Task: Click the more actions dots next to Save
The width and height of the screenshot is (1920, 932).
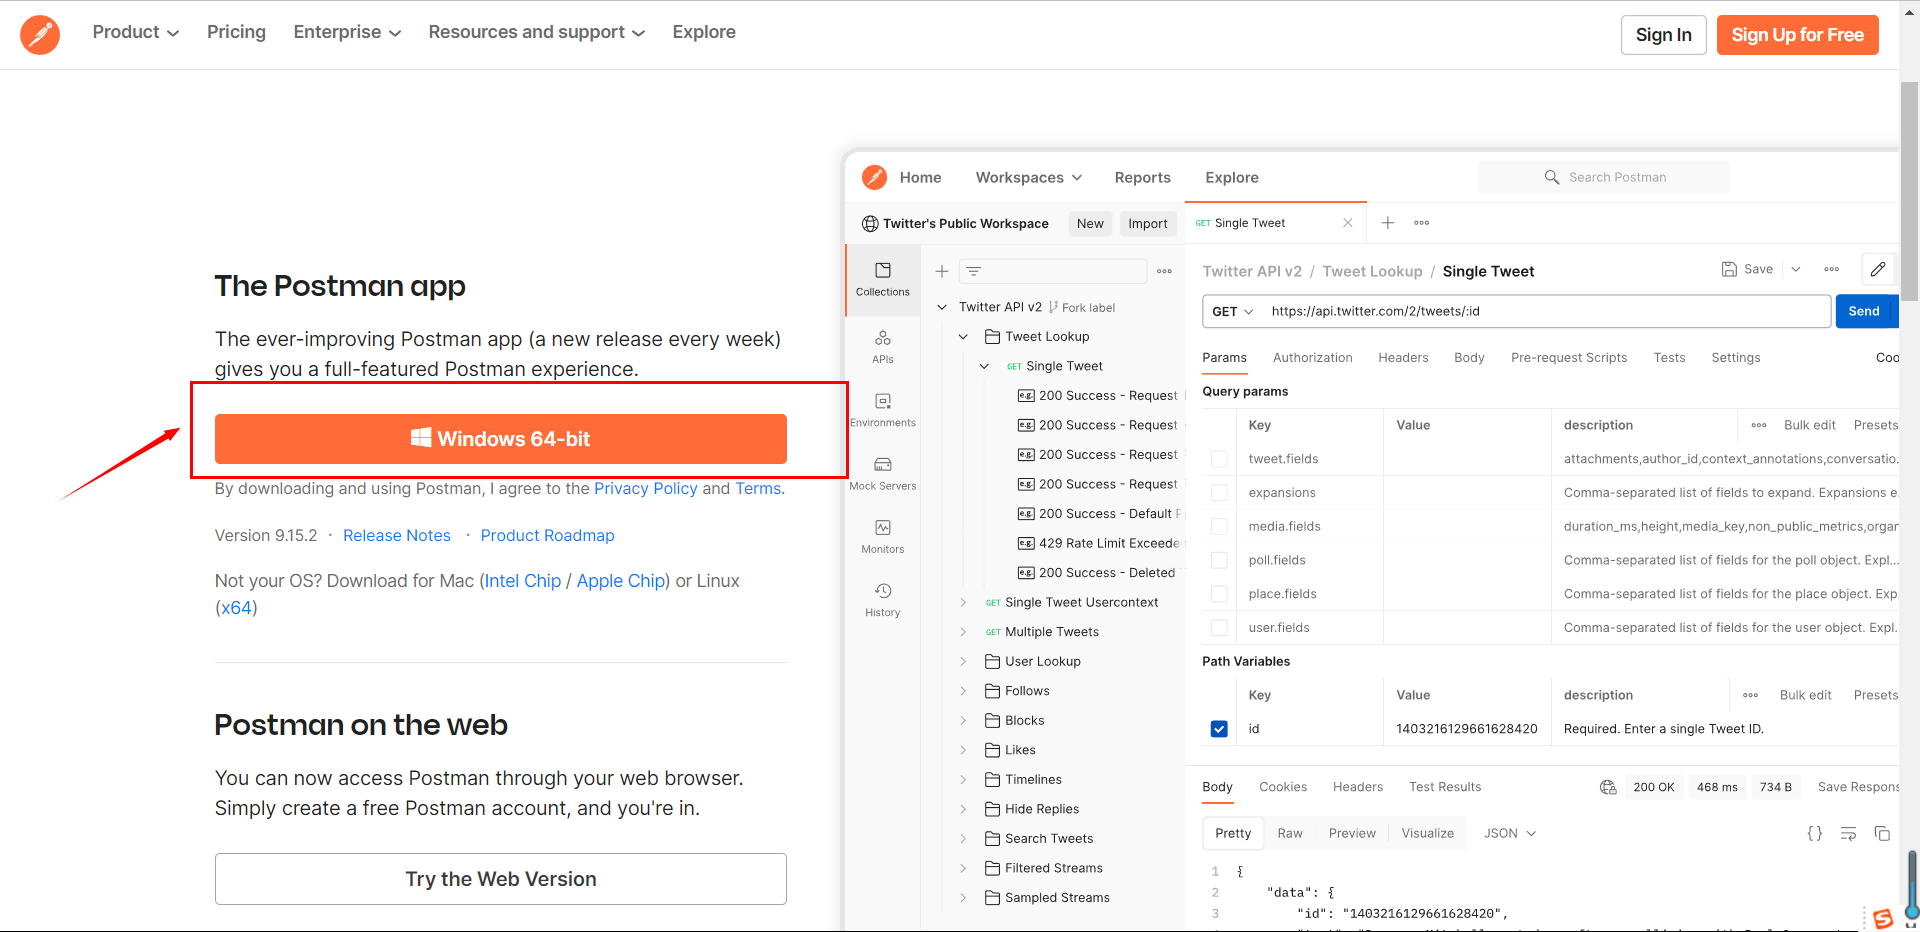Action: [x=1831, y=269]
